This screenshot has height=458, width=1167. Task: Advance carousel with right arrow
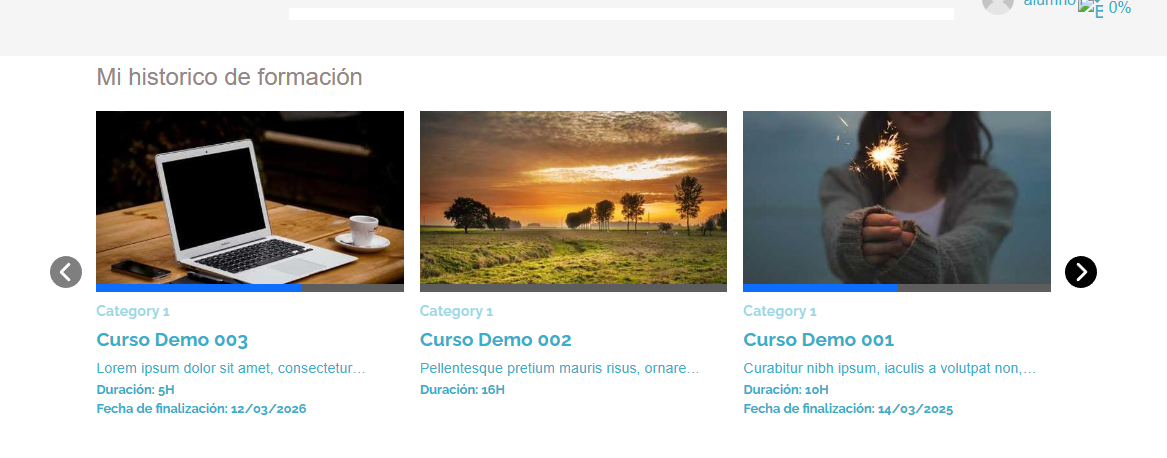[1081, 272]
